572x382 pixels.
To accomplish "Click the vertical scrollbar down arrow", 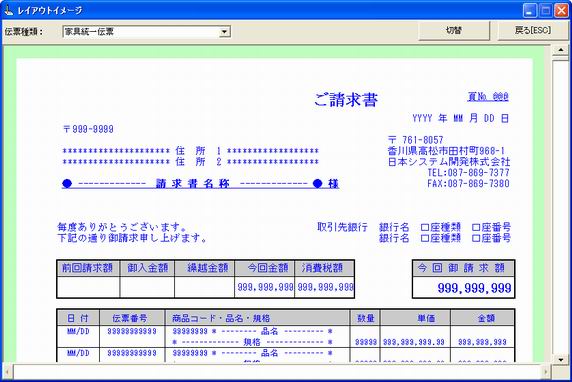I will pos(561,360).
